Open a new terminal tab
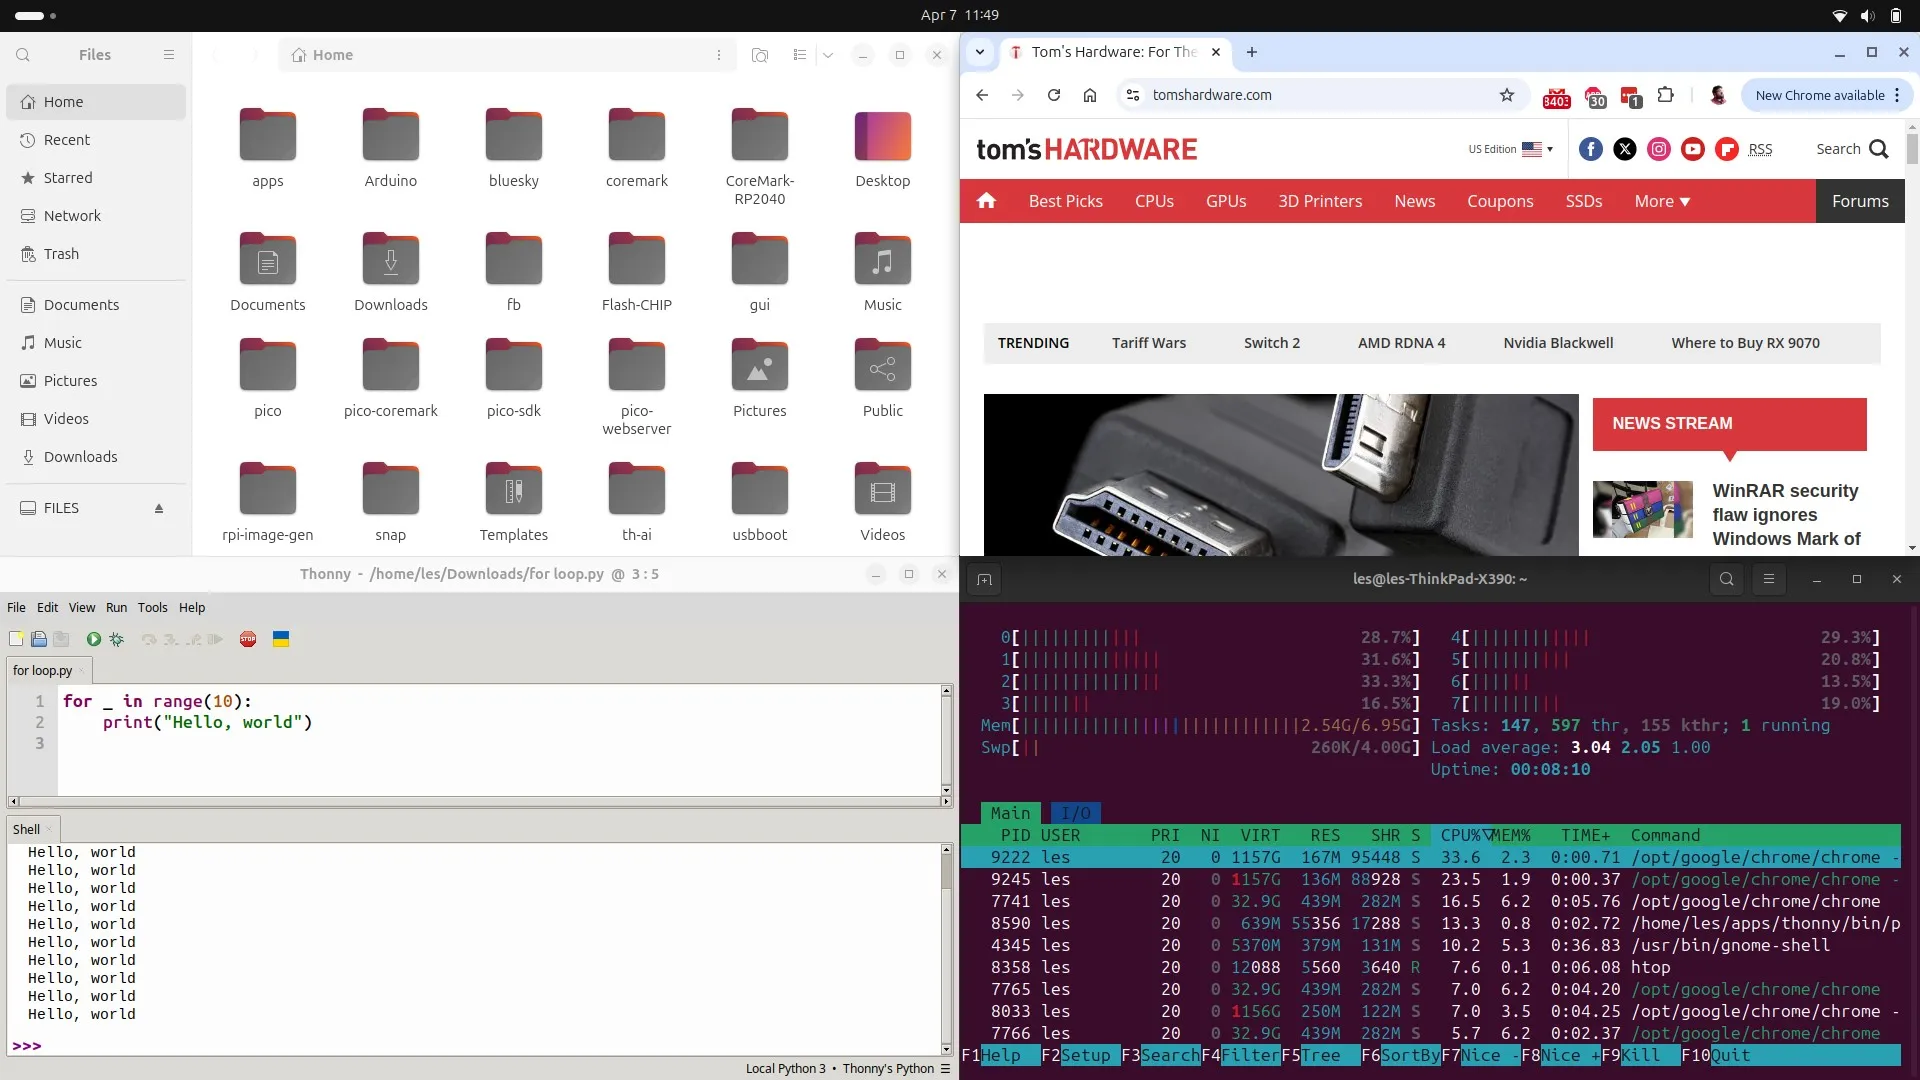The image size is (1920, 1080). [984, 579]
